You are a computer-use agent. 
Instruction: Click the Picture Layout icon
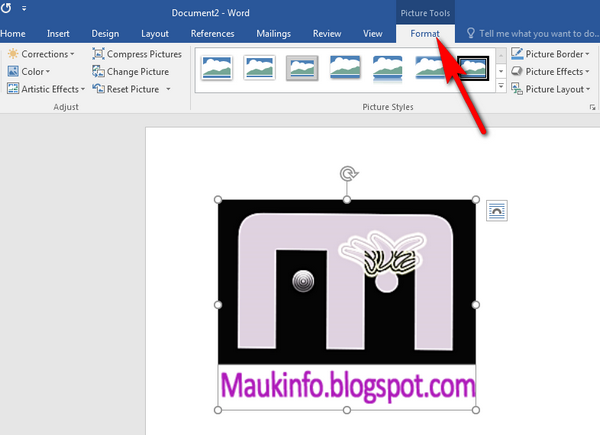click(x=517, y=89)
